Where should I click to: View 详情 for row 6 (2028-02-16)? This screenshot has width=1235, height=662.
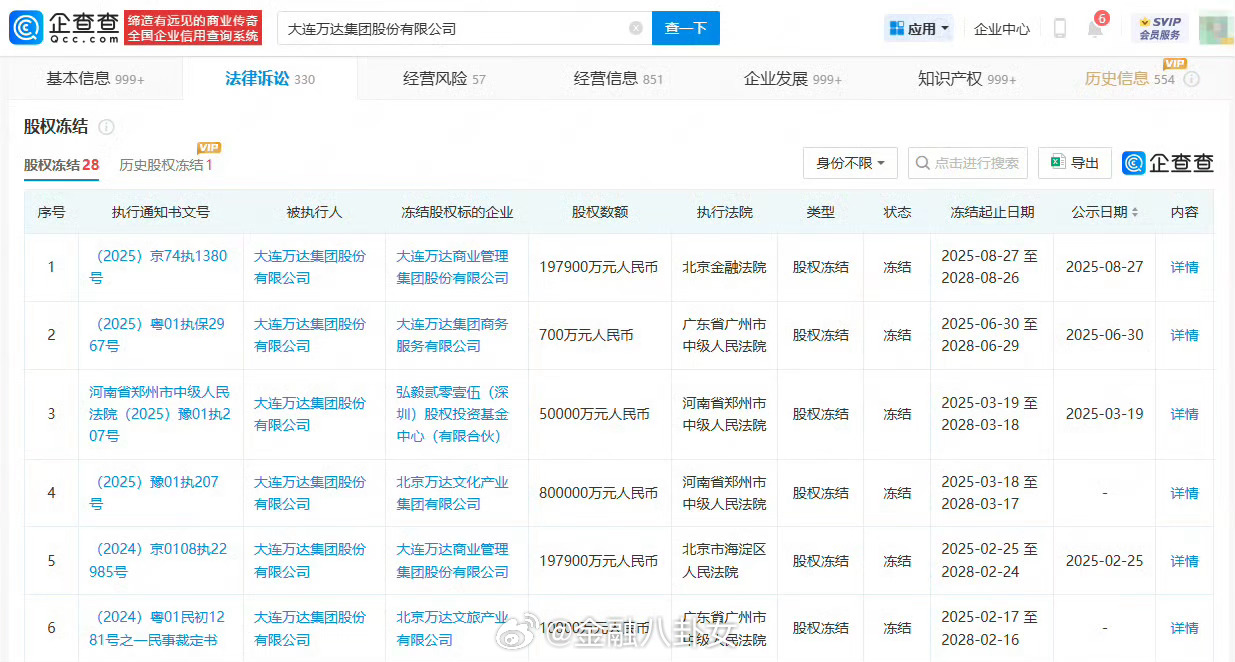(x=1185, y=629)
